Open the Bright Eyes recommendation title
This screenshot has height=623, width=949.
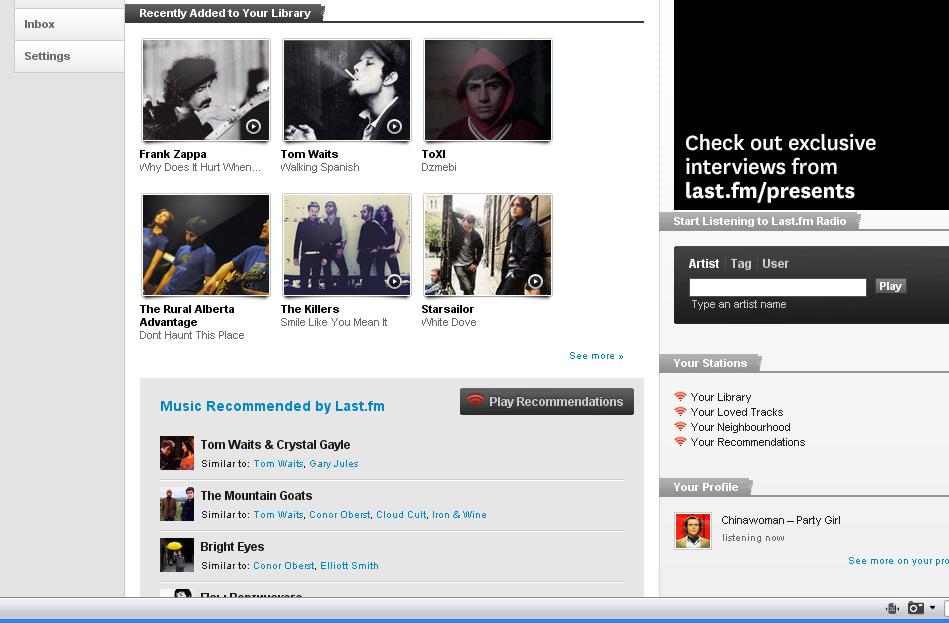[232, 546]
